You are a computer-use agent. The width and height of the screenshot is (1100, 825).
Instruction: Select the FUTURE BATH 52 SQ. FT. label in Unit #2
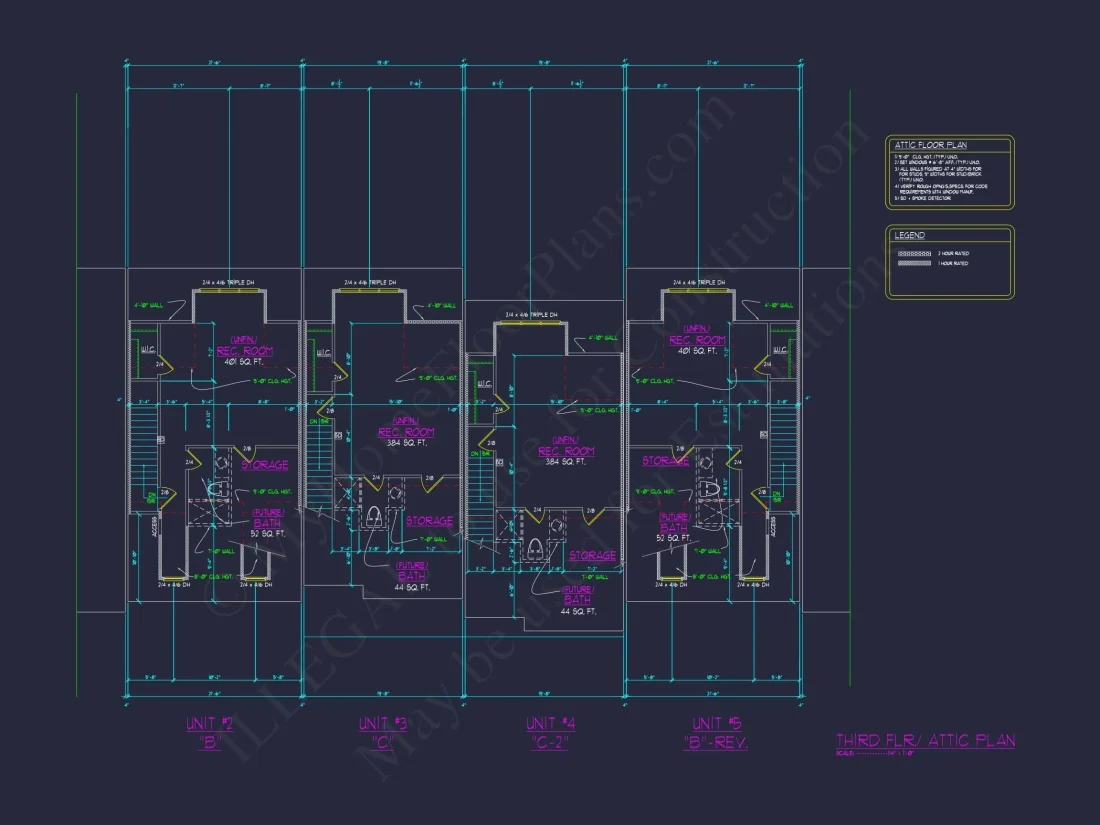[x=269, y=521]
